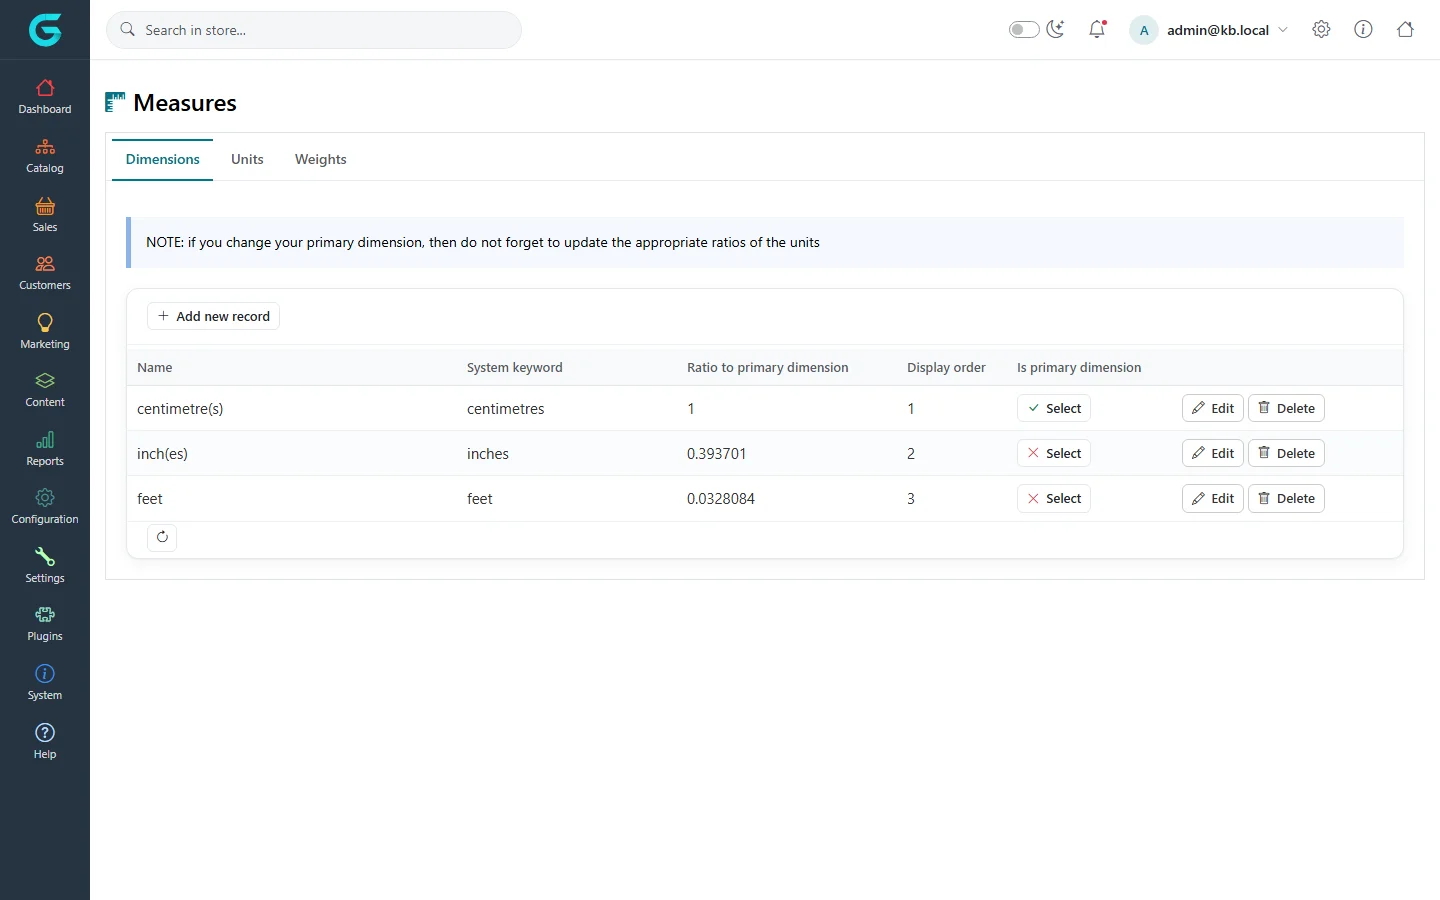Open the Sales sidebar menu
Screen dimensions: 1440x900
point(45,215)
